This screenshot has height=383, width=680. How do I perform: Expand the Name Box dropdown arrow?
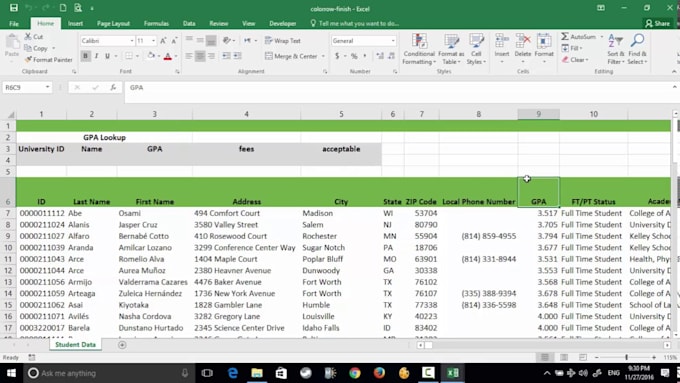point(47,87)
